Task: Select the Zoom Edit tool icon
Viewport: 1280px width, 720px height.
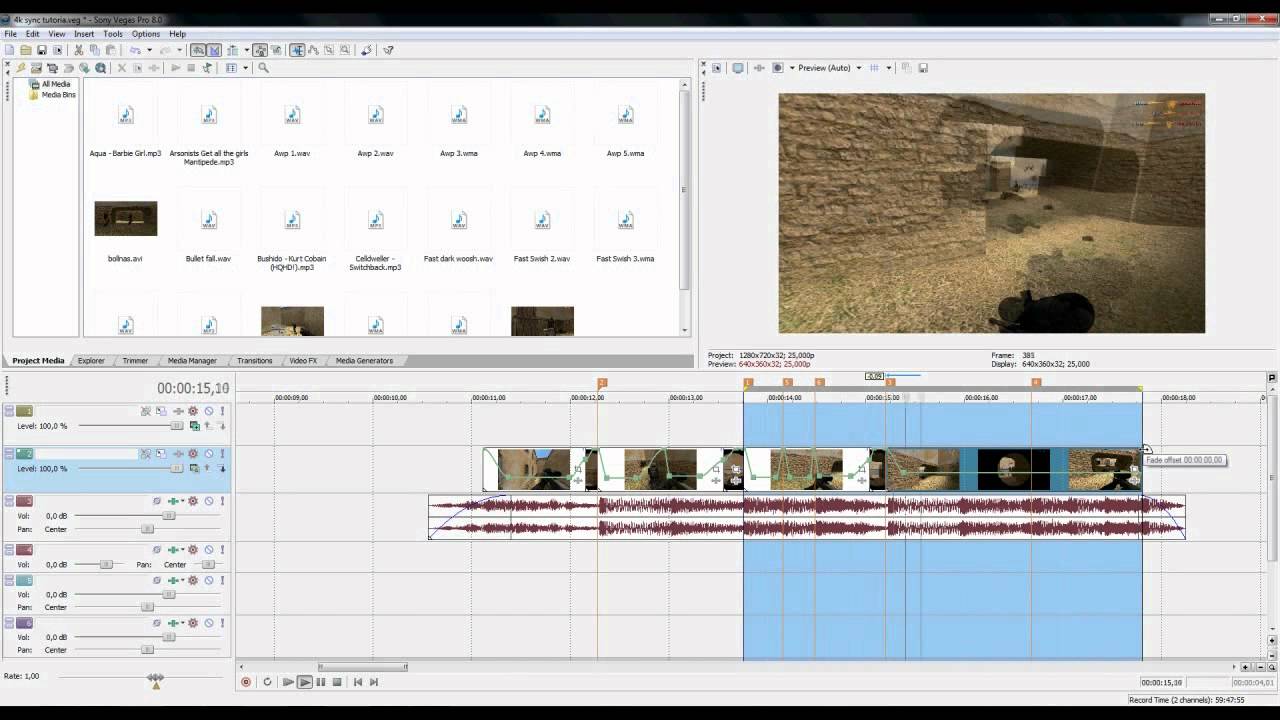Action: [344, 50]
